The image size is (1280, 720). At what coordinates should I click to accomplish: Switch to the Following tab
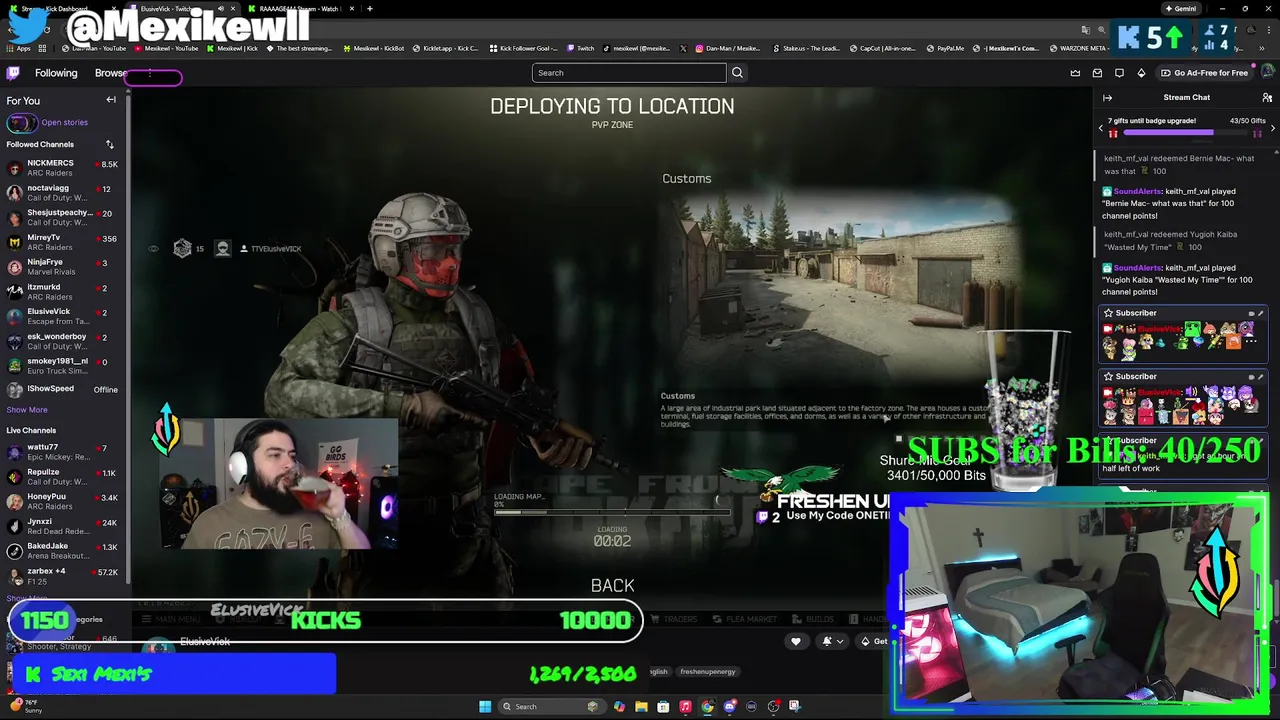tap(56, 73)
